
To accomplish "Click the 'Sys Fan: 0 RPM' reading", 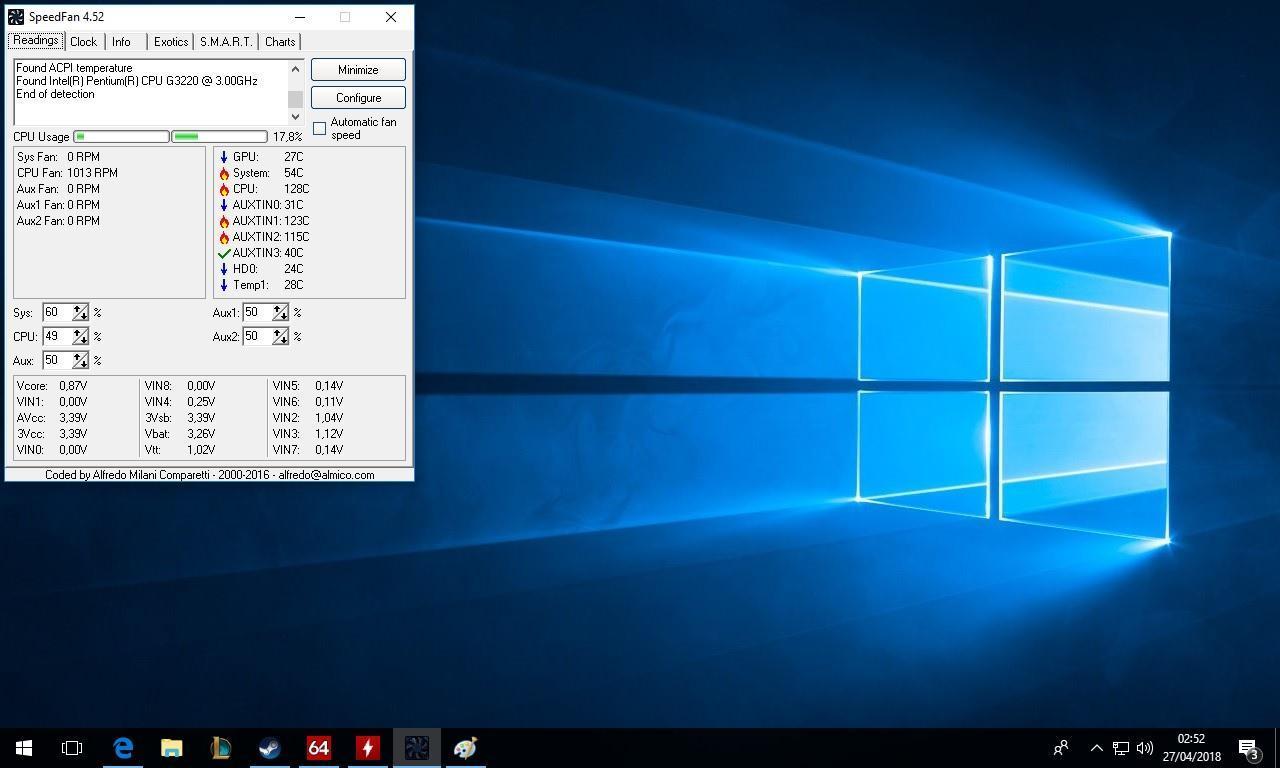I will click(58, 157).
